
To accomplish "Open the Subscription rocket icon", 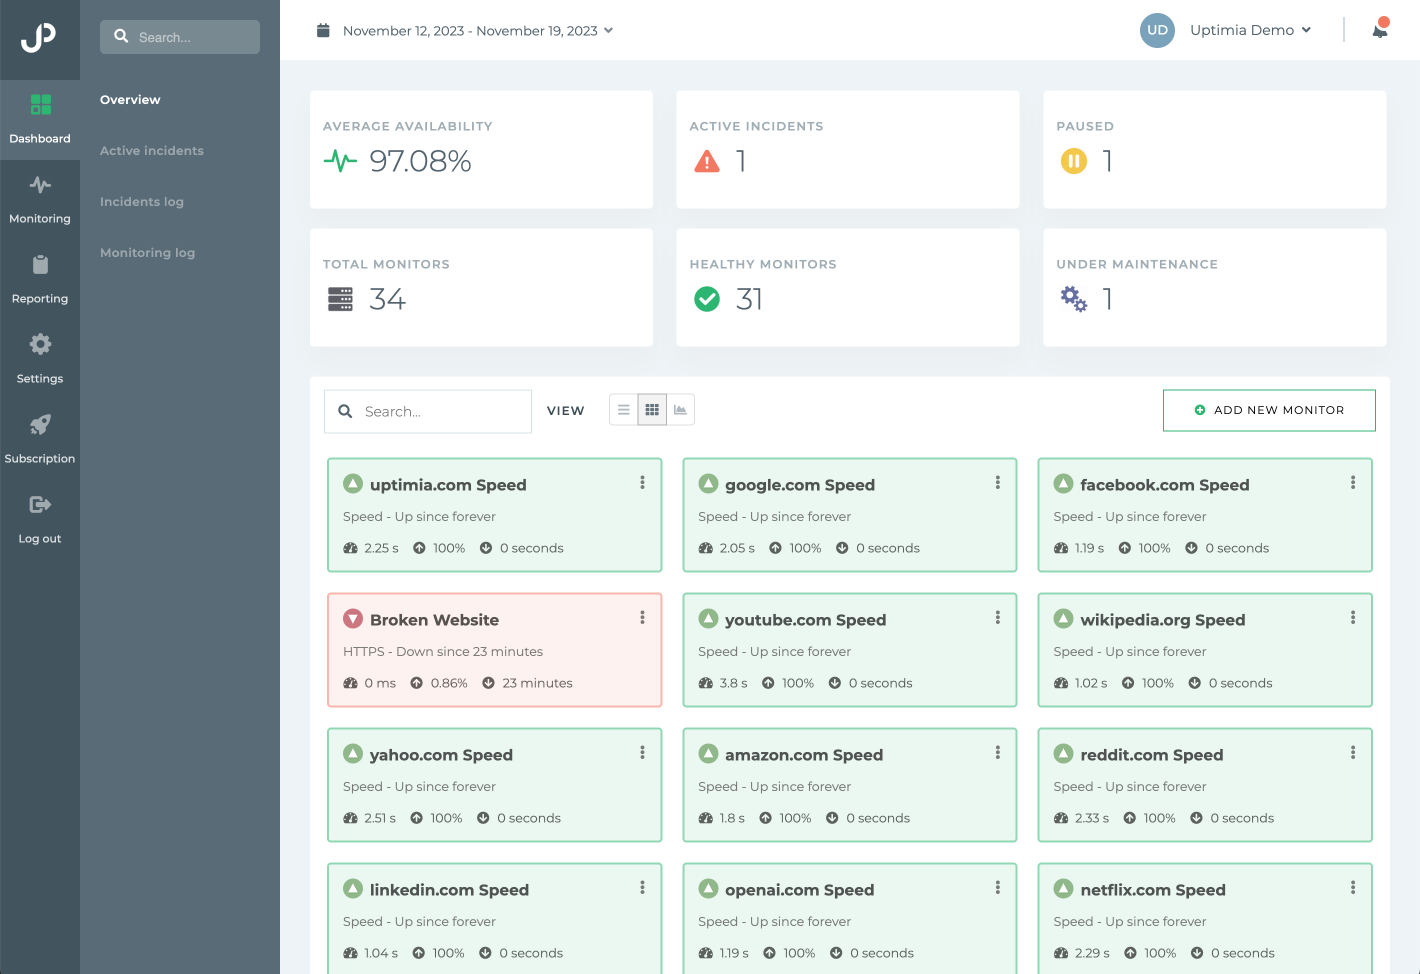I will (40, 424).
